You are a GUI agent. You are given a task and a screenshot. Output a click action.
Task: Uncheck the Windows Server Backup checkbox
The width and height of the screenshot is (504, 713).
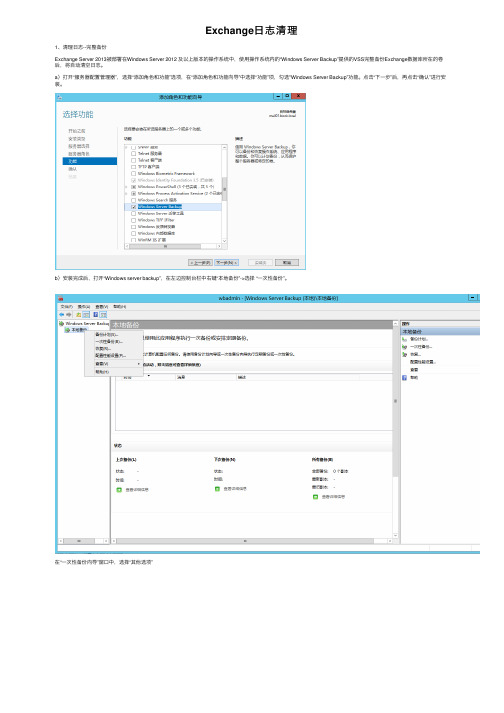pyautogui.click(x=133, y=207)
